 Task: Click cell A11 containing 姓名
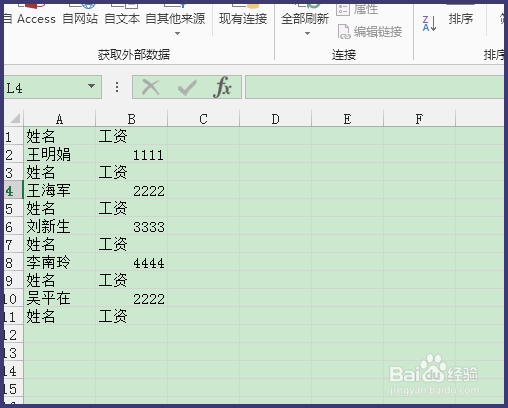point(60,316)
